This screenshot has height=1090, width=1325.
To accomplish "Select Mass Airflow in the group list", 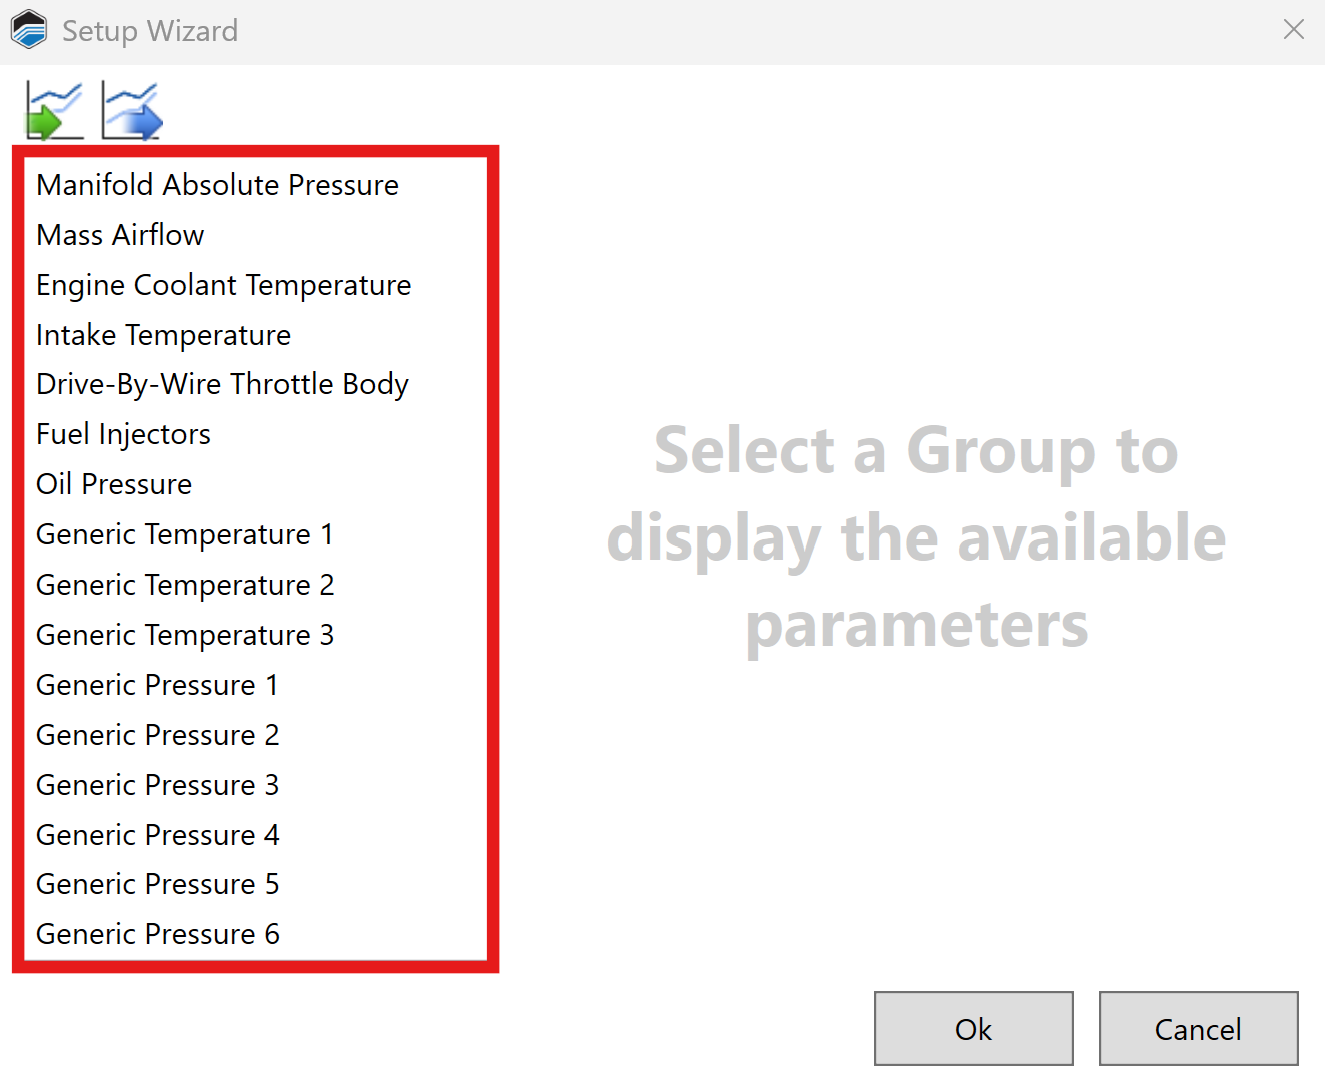I will [120, 235].
